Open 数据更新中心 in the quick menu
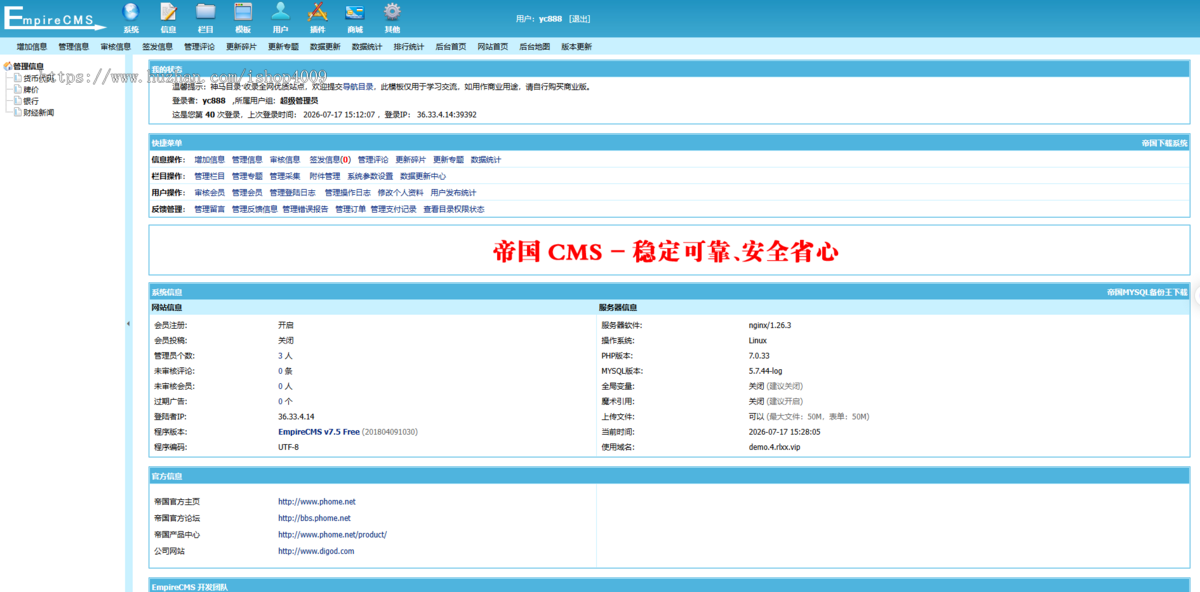This screenshot has width=1200, height=592. [423, 176]
